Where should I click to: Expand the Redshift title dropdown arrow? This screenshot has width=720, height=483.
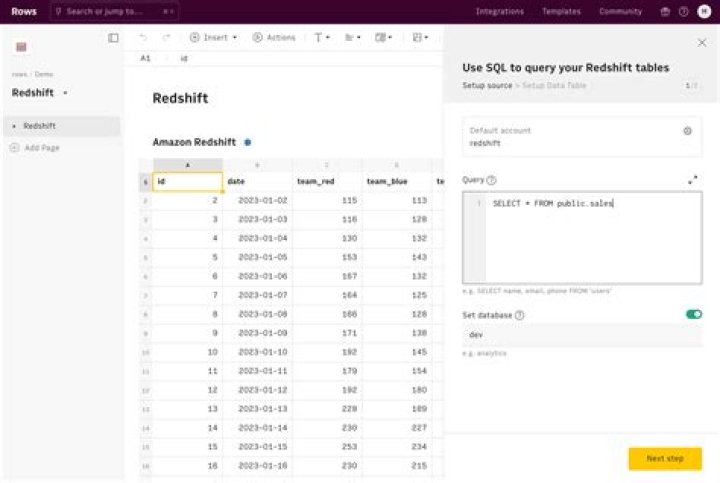[65, 93]
